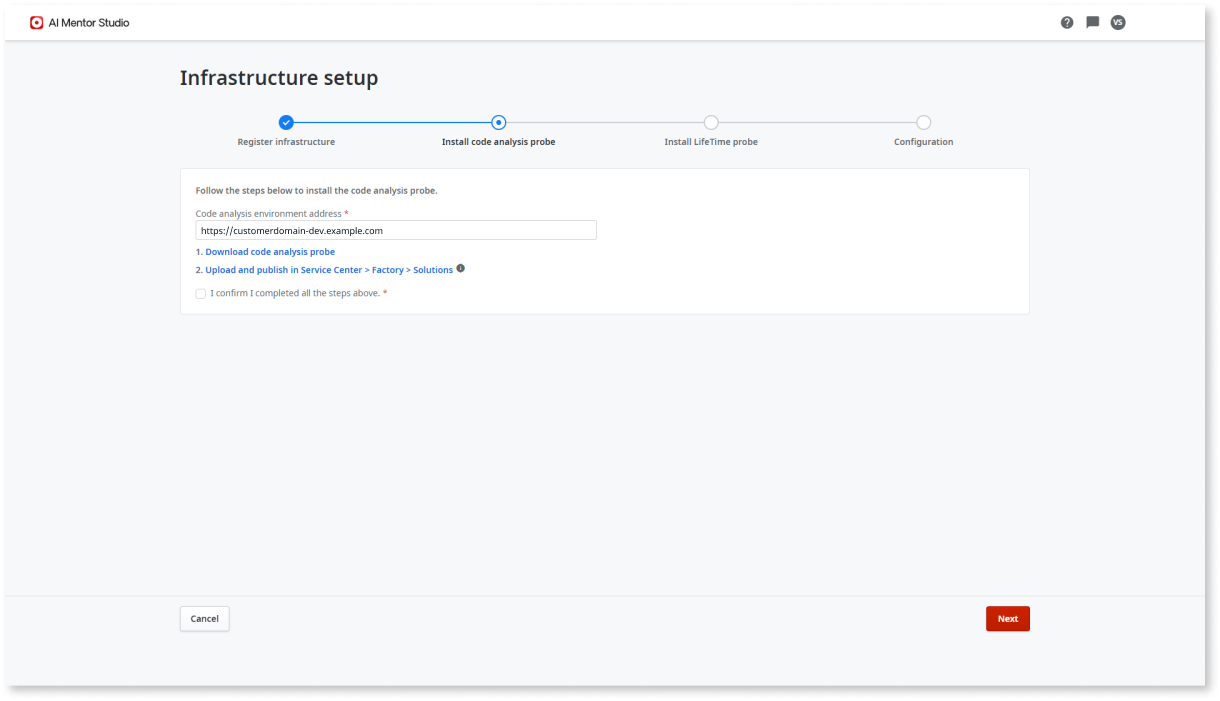This screenshot has height=701, width=1220.
Task: Open the Install LifeTime probe step label
Action: pyautogui.click(x=711, y=141)
